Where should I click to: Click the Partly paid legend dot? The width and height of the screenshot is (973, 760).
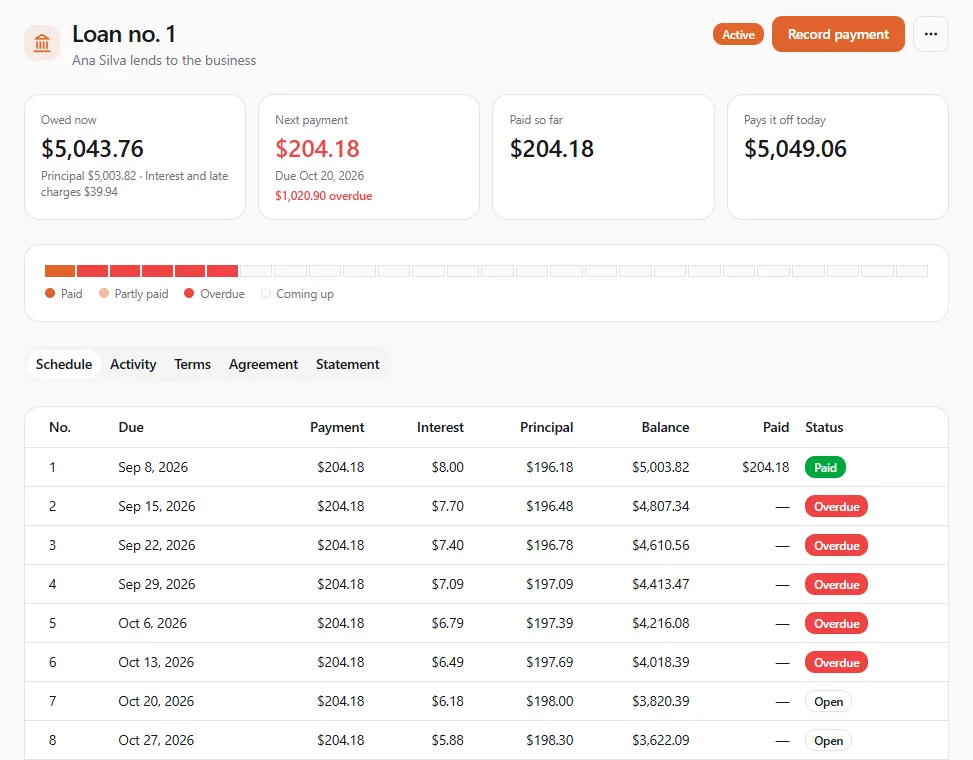104,293
